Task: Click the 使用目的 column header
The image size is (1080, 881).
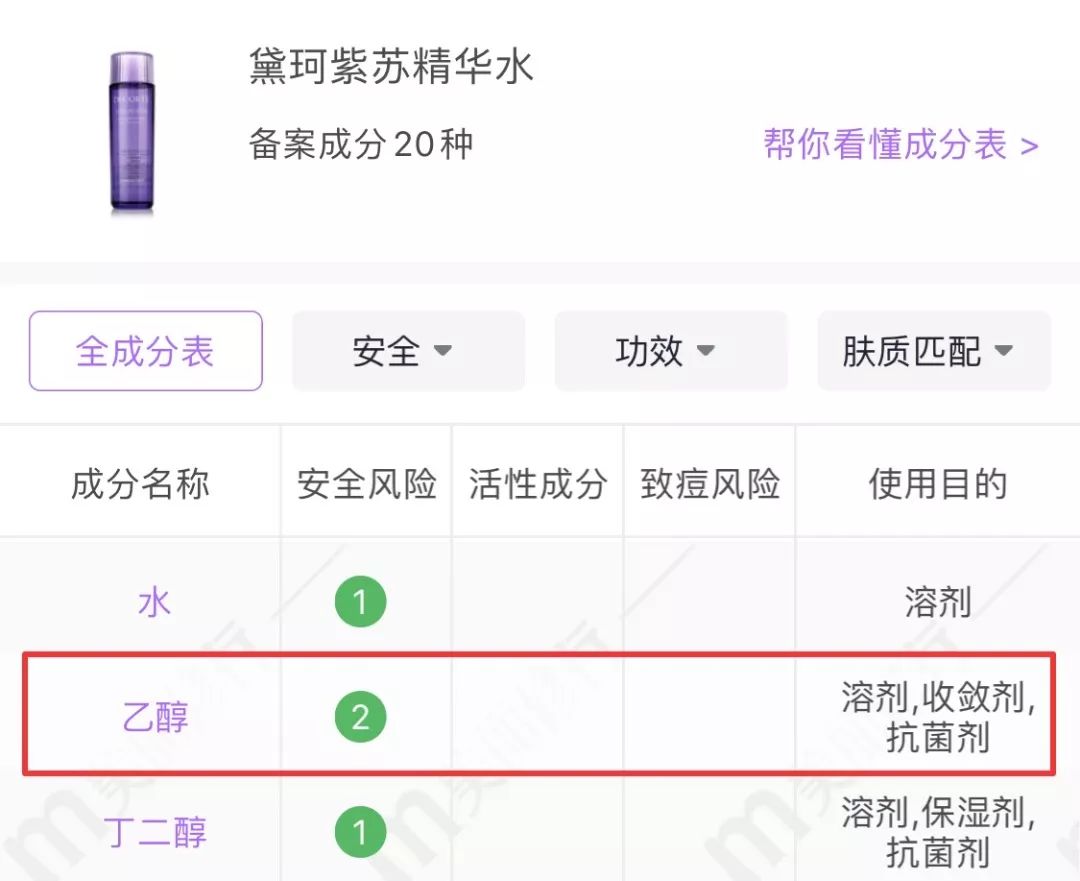Action: (937, 484)
